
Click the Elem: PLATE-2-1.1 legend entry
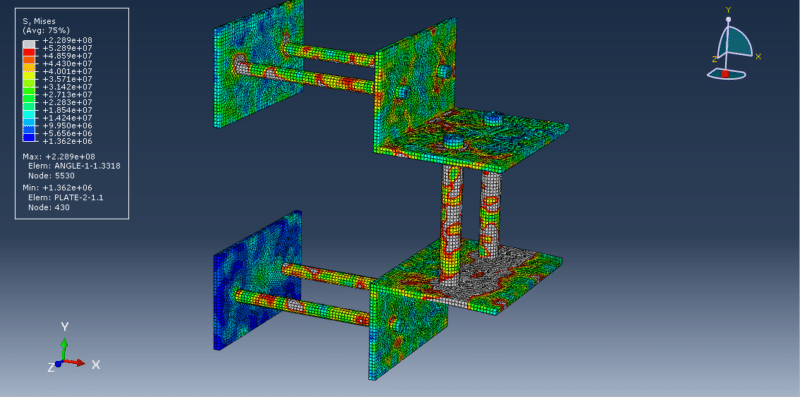(x=65, y=198)
